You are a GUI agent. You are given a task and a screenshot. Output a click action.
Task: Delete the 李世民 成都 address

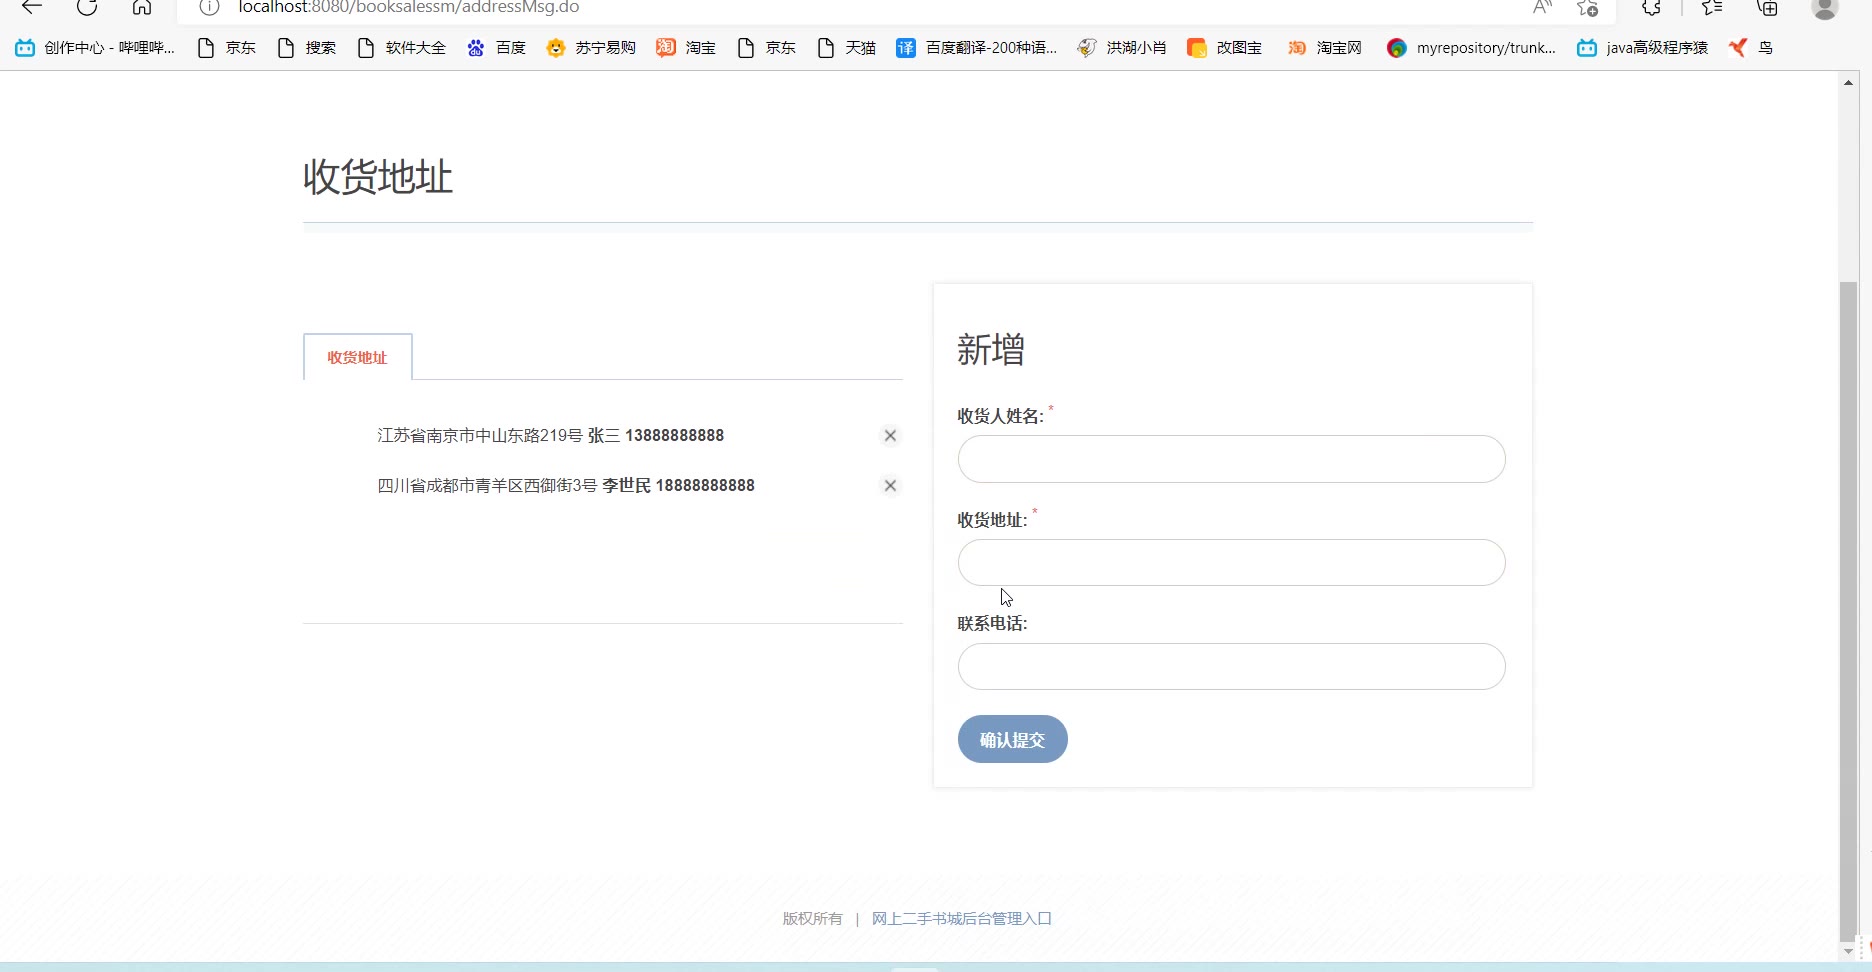tap(890, 485)
